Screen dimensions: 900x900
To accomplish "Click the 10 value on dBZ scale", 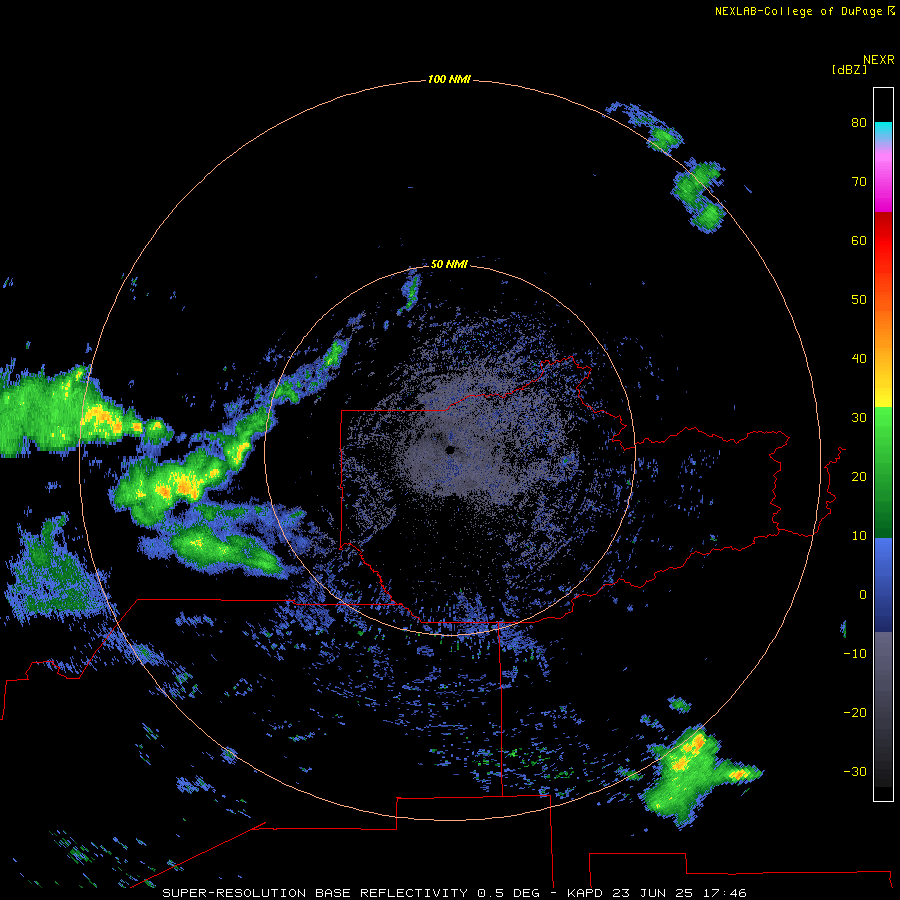I will (859, 536).
